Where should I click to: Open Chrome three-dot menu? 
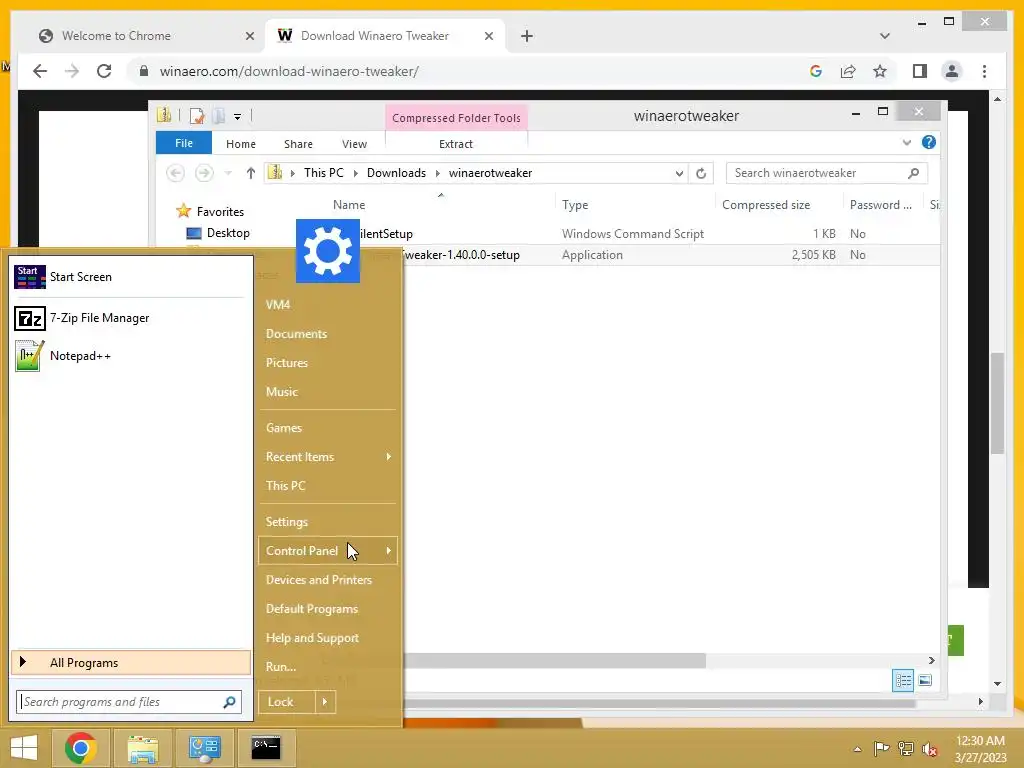click(984, 71)
